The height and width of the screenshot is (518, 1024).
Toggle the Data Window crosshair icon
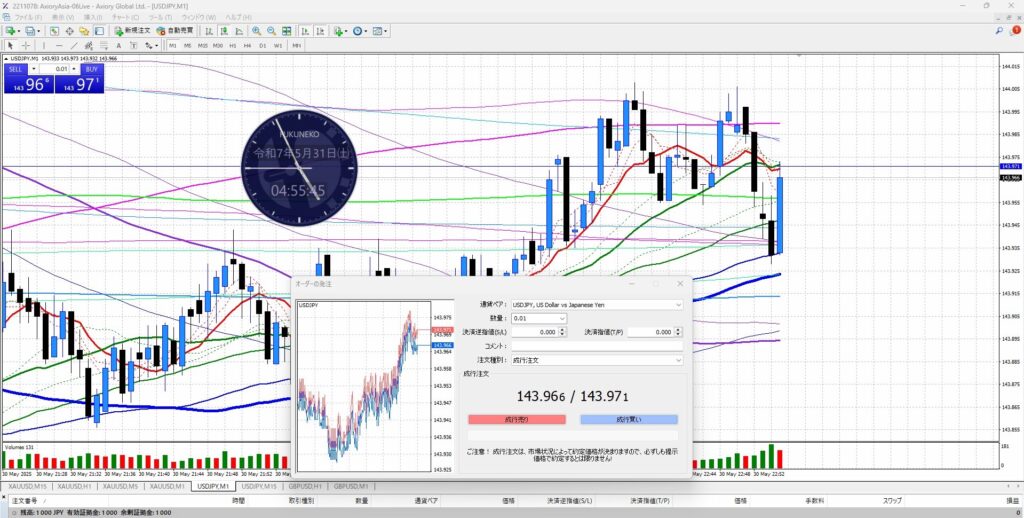[69, 31]
